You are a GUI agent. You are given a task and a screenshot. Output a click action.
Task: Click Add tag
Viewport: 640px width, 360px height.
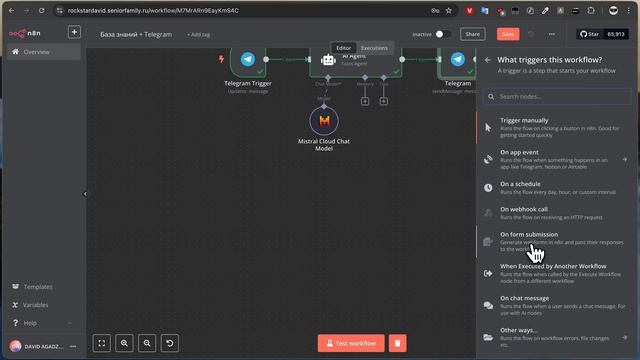point(198,35)
